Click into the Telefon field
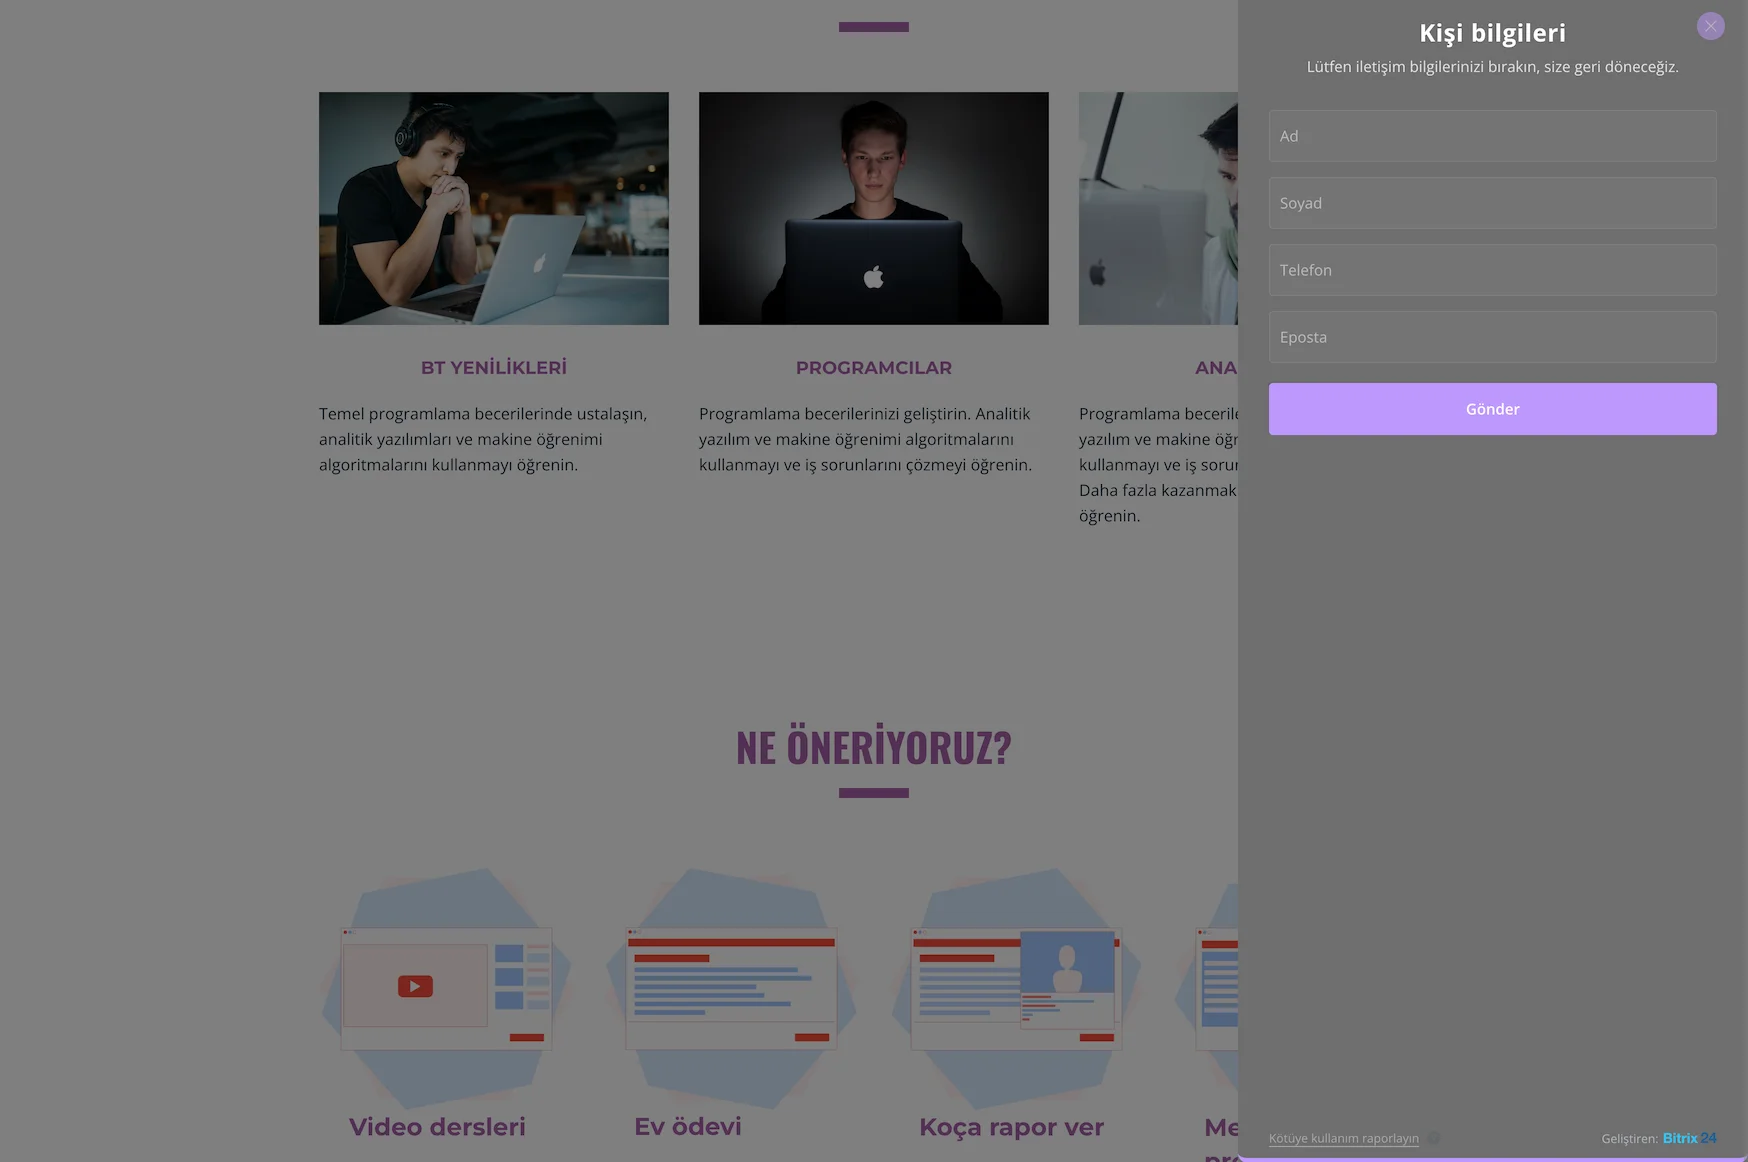Image resolution: width=1748 pixels, height=1162 pixels. click(x=1492, y=270)
